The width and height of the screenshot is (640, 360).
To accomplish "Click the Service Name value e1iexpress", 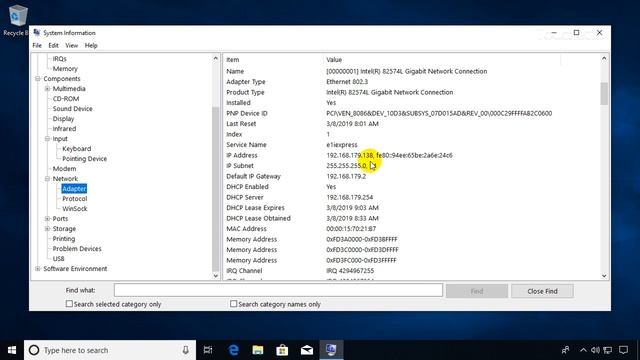I will point(342,144).
